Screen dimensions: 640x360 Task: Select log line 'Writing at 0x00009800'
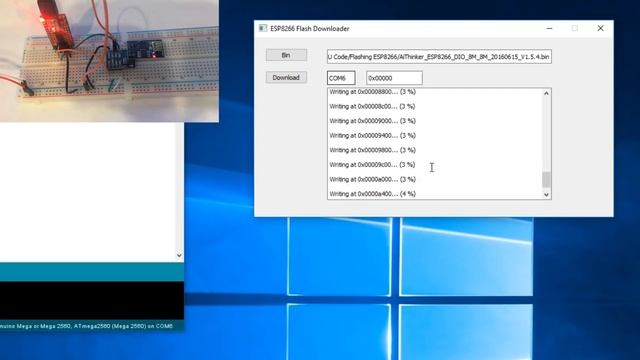(x=372, y=150)
